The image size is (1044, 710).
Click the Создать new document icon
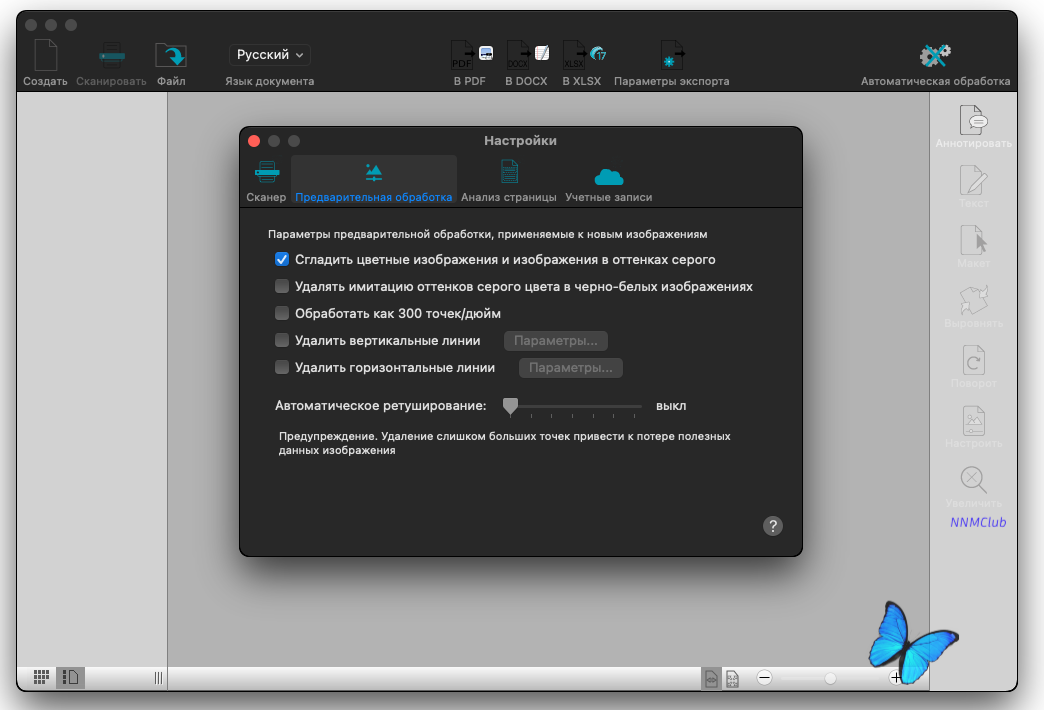tap(45, 55)
